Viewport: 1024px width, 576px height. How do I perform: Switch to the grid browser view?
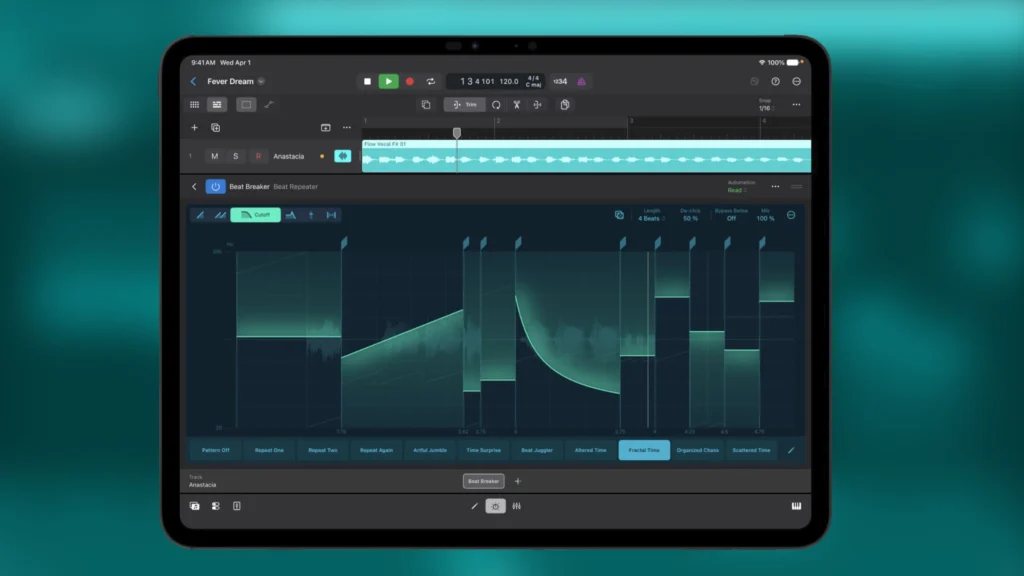point(195,104)
